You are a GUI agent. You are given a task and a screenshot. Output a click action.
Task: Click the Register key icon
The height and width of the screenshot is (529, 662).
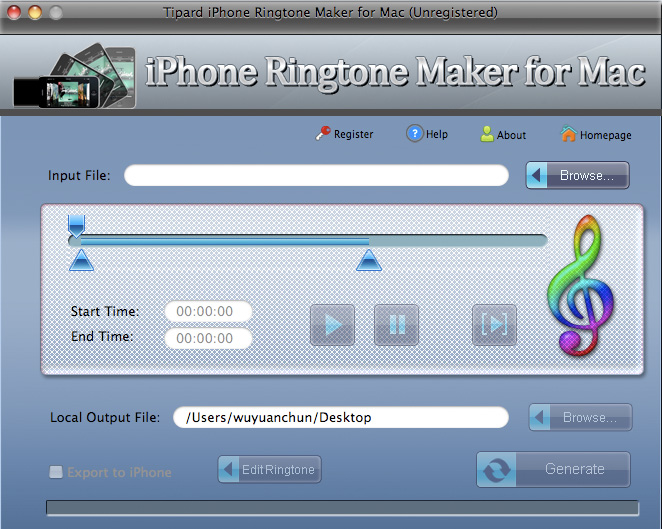click(x=323, y=134)
